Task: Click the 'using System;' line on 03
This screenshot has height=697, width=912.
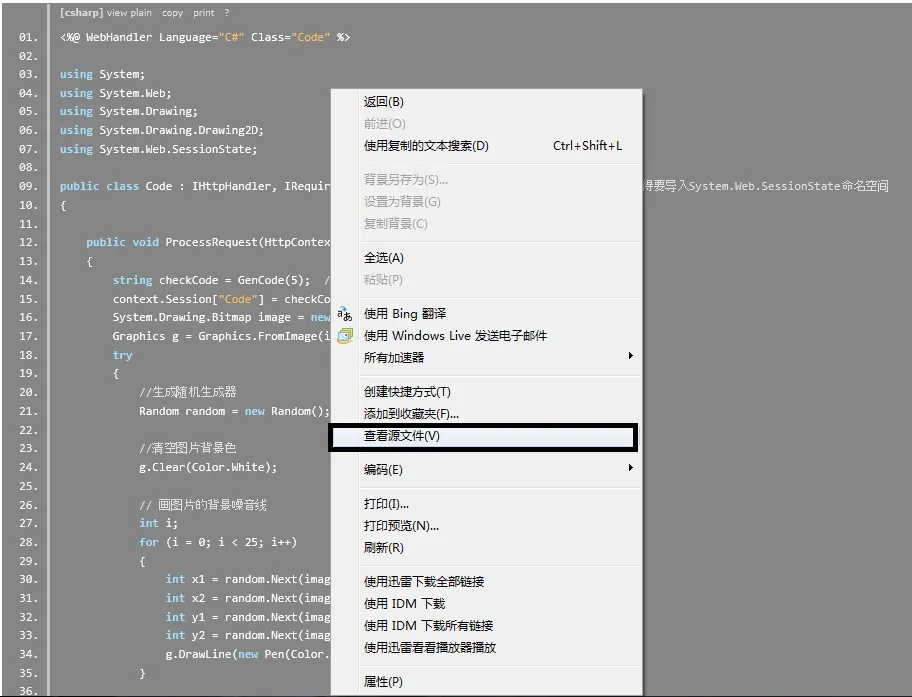Action: [102, 74]
